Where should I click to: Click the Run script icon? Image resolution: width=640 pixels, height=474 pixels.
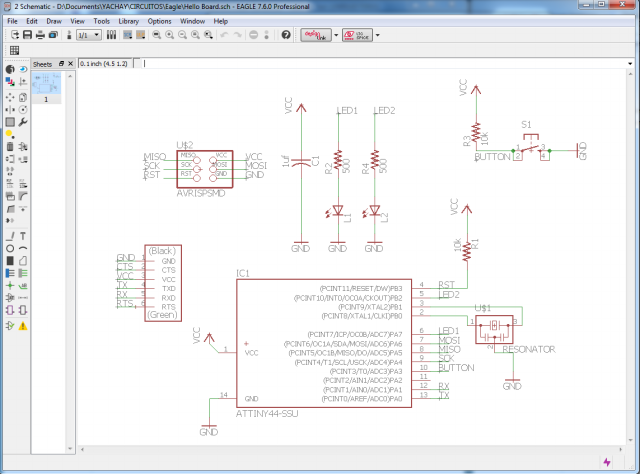coord(127,35)
